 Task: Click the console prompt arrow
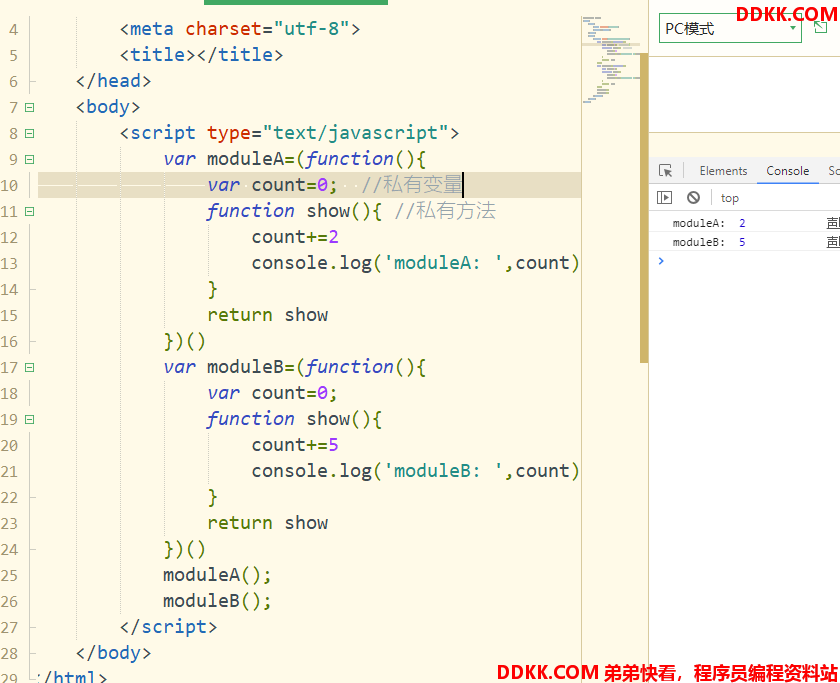[661, 261]
